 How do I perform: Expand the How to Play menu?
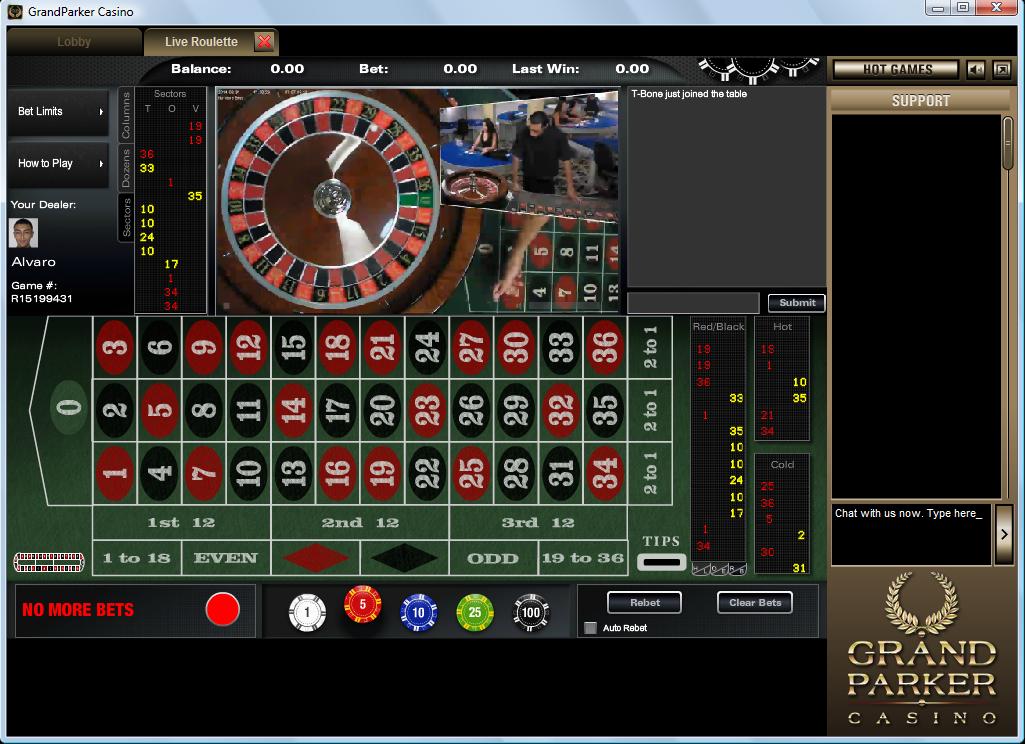point(58,163)
